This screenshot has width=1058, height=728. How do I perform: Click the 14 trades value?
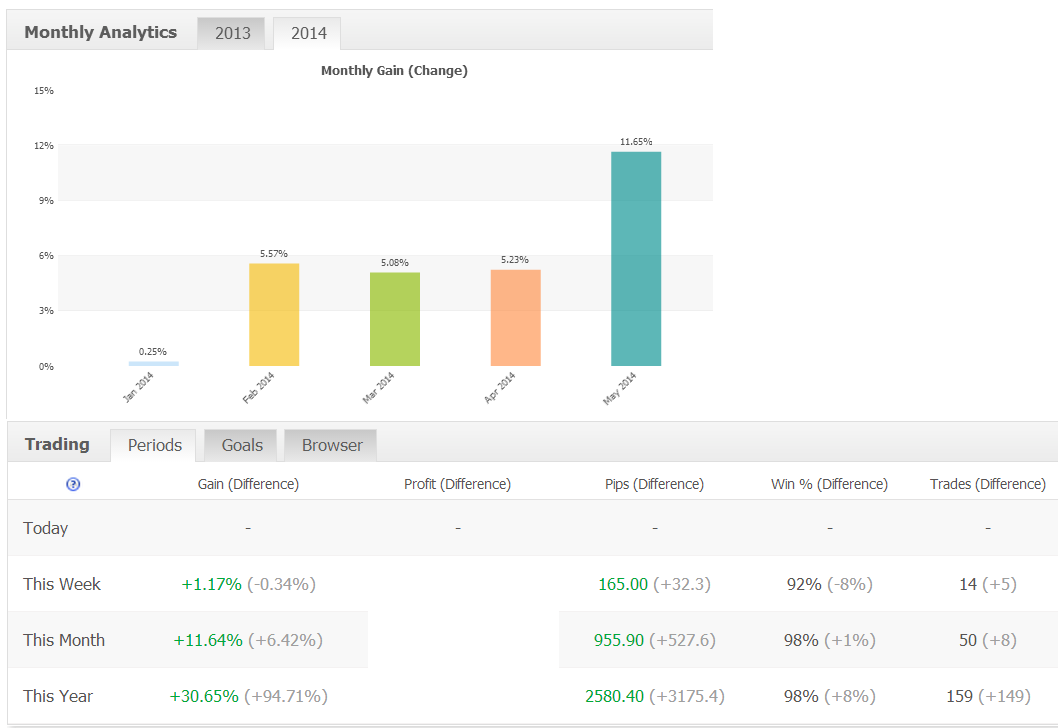point(968,584)
